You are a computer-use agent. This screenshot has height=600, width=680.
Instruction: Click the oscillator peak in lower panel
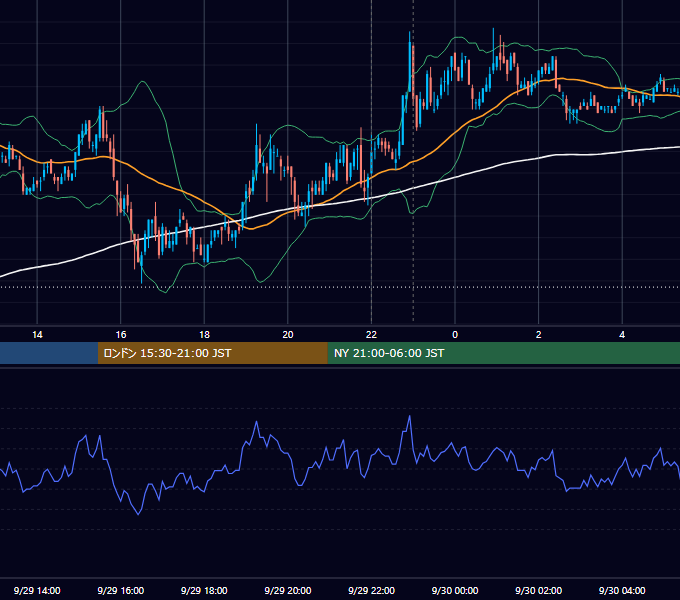coord(409,417)
